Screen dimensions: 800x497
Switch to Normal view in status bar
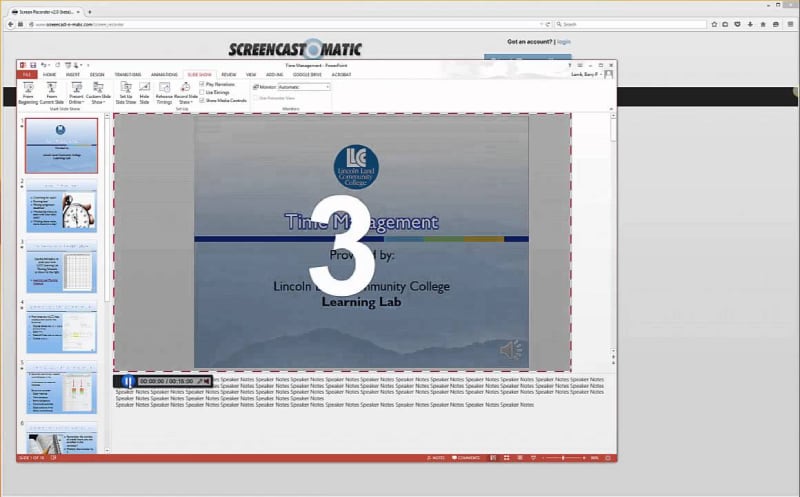493,458
